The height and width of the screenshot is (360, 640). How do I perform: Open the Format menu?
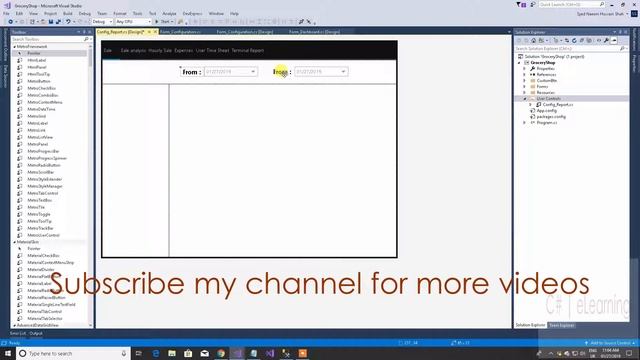[120, 13]
